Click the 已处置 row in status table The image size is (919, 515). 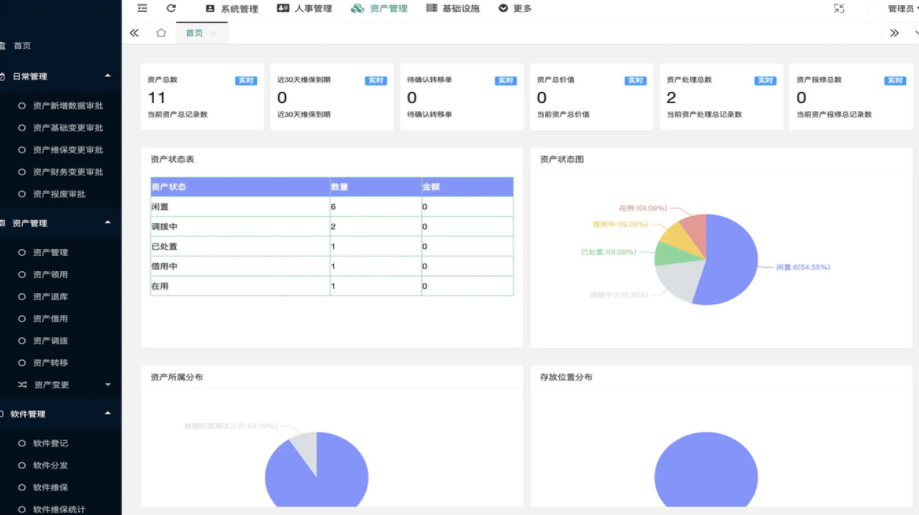[x=332, y=247]
